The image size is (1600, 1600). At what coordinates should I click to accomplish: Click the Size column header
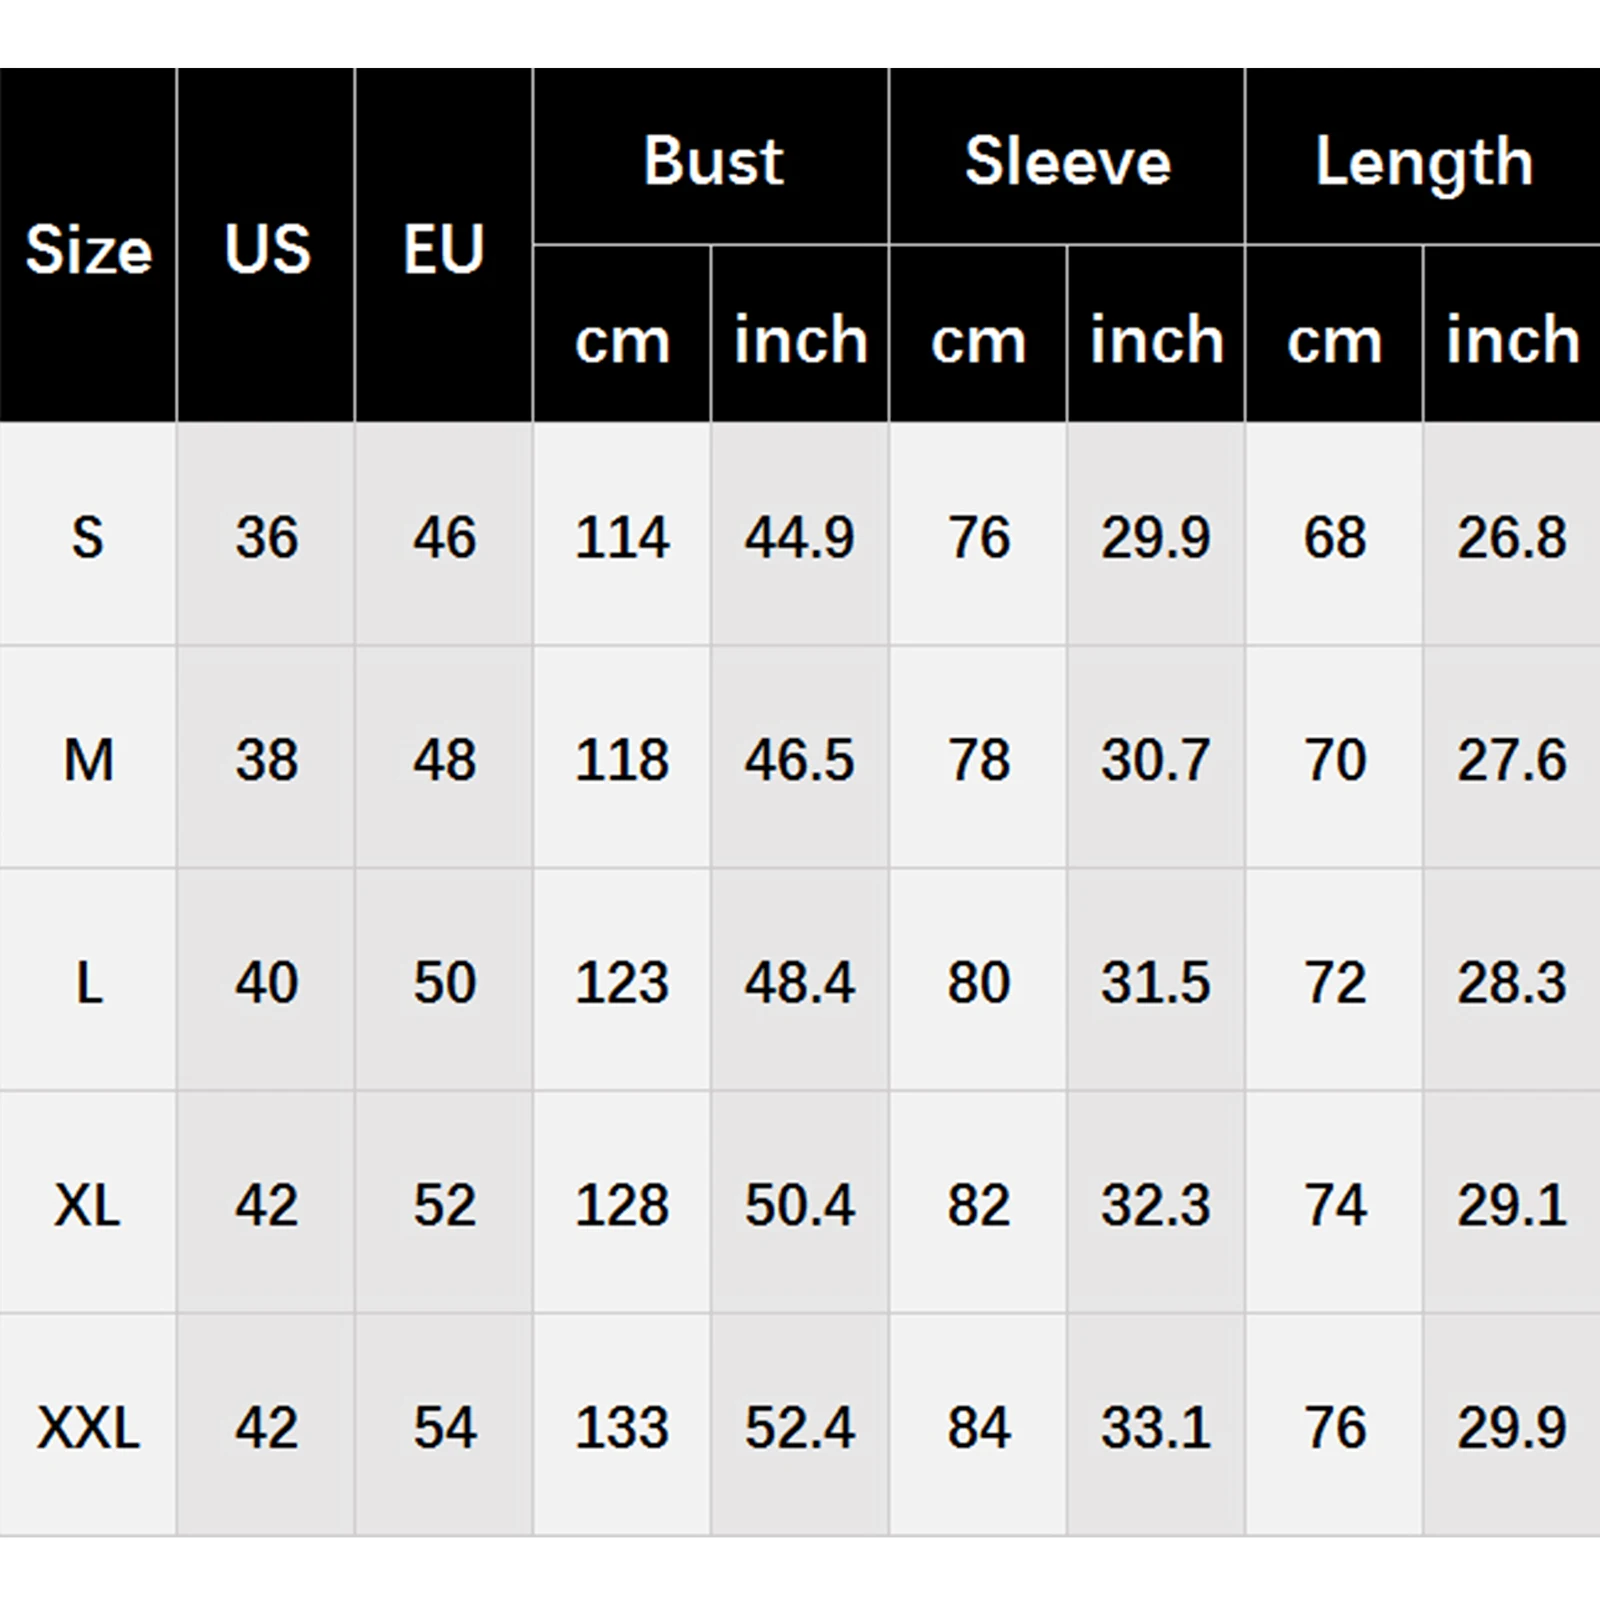click(88, 249)
